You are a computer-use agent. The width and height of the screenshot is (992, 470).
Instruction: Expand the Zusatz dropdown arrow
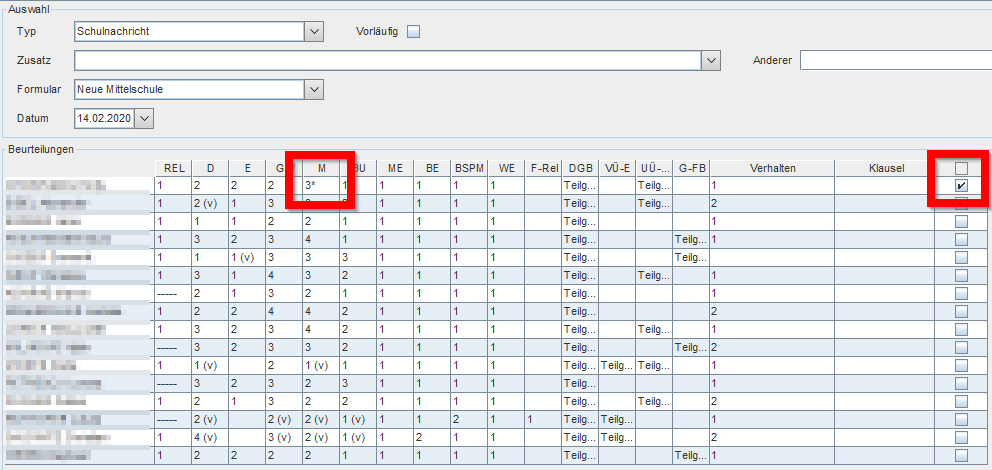711,61
